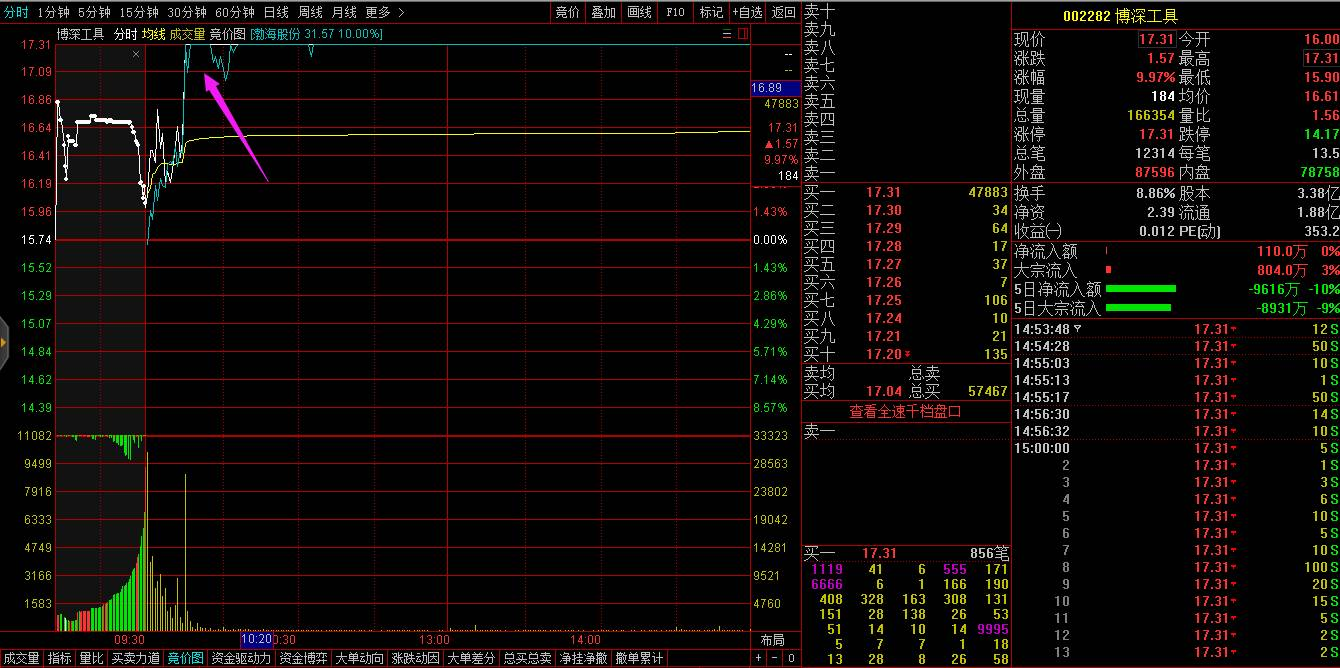Image resolution: width=1340 pixels, height=668 pixels.
Task: Click the minus button in the bottom-right indicator bar
Action: 775,658
